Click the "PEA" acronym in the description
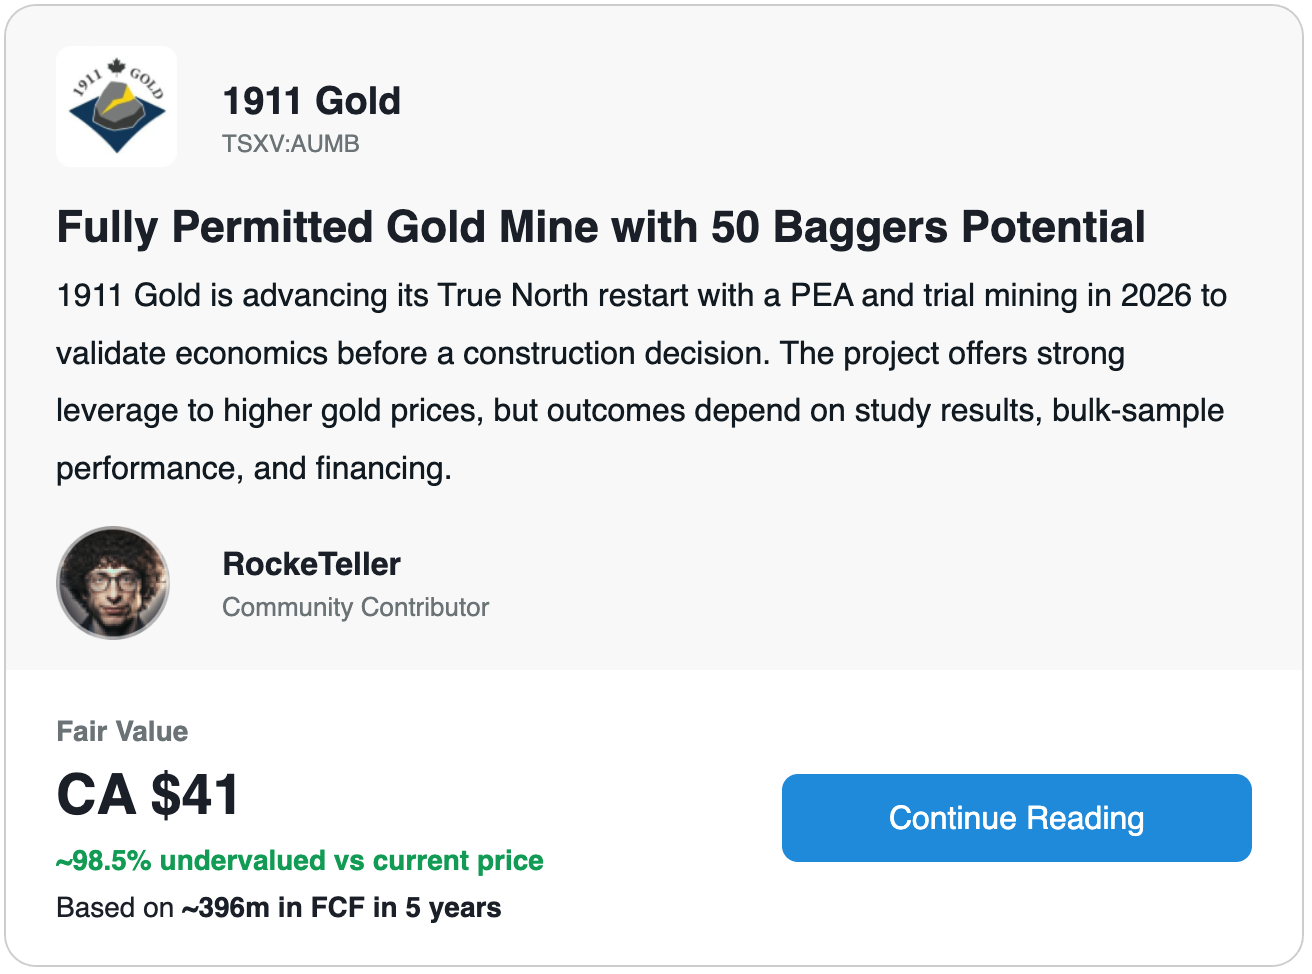Image resolution: width=1312 pixels, height=974 pixels. click(821, 296)
